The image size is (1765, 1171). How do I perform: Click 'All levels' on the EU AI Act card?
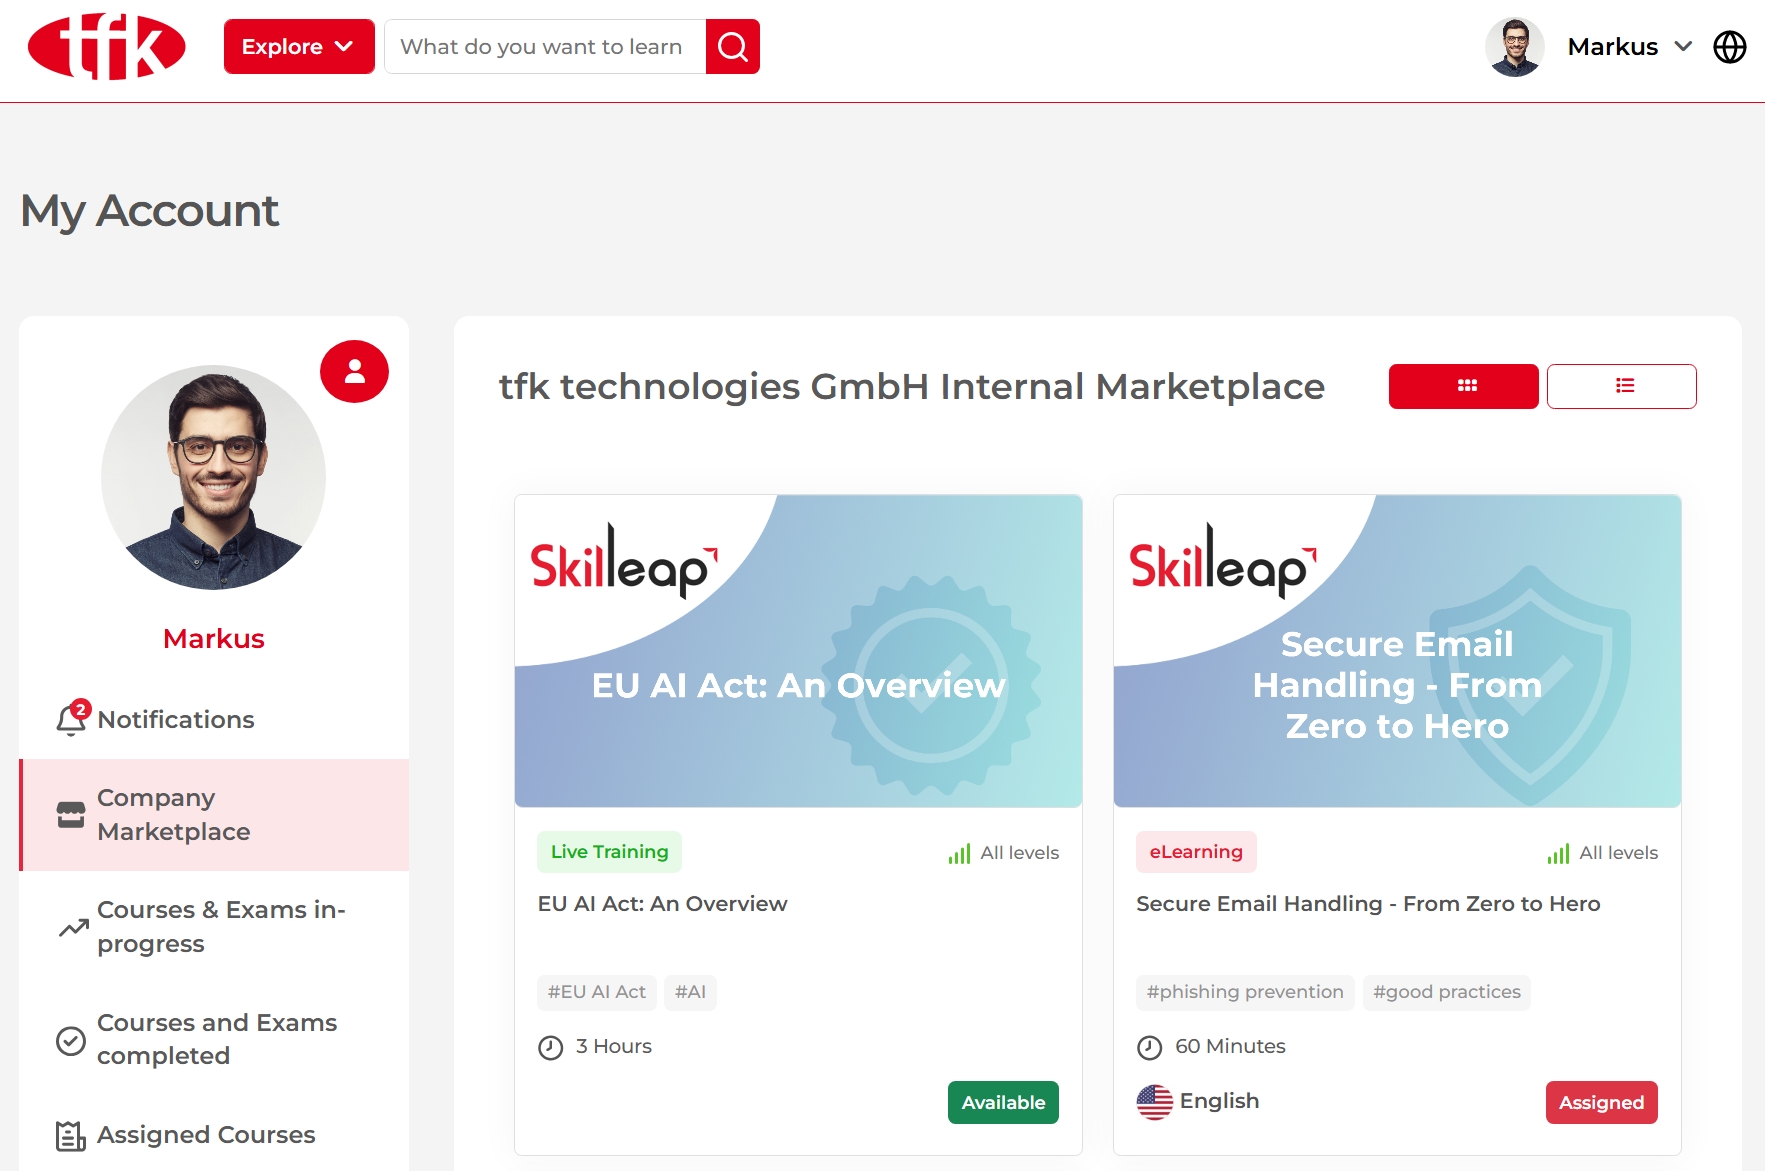tap(1020, 853)
